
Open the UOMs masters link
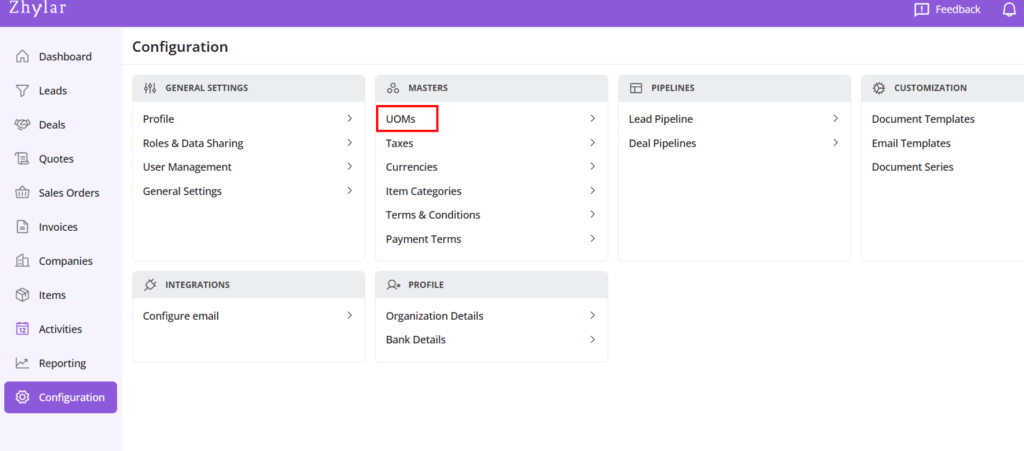click(400, 119)
